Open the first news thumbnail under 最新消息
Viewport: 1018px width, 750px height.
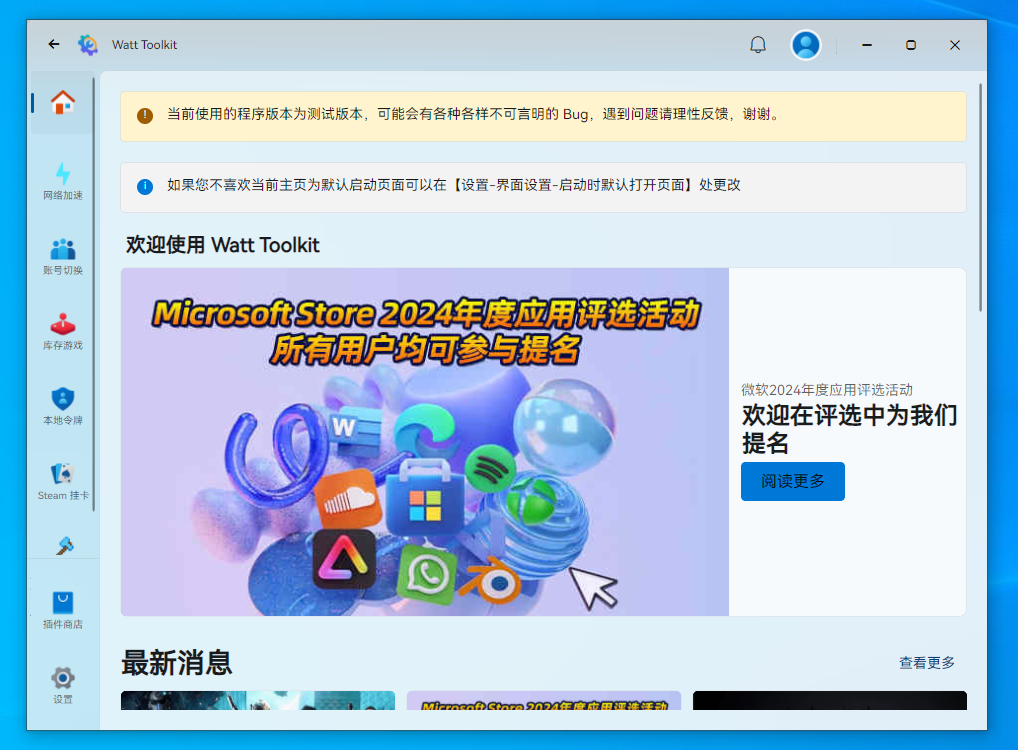[258, 700]
